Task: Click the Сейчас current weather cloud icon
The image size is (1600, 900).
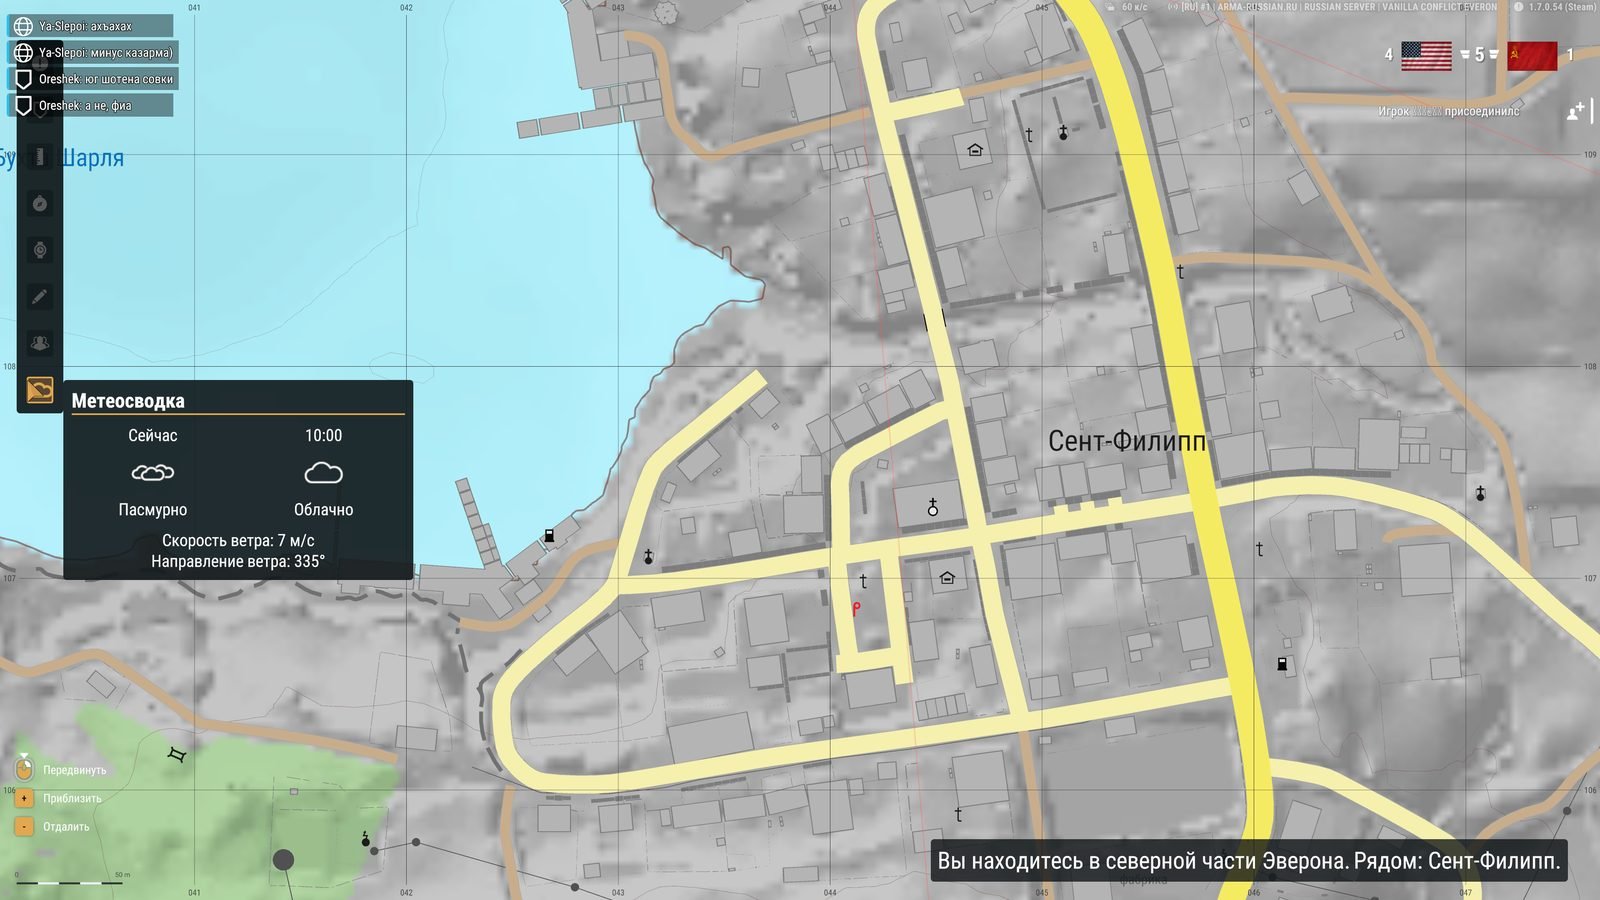Action: pyautogui.click(x=153, y=472)
